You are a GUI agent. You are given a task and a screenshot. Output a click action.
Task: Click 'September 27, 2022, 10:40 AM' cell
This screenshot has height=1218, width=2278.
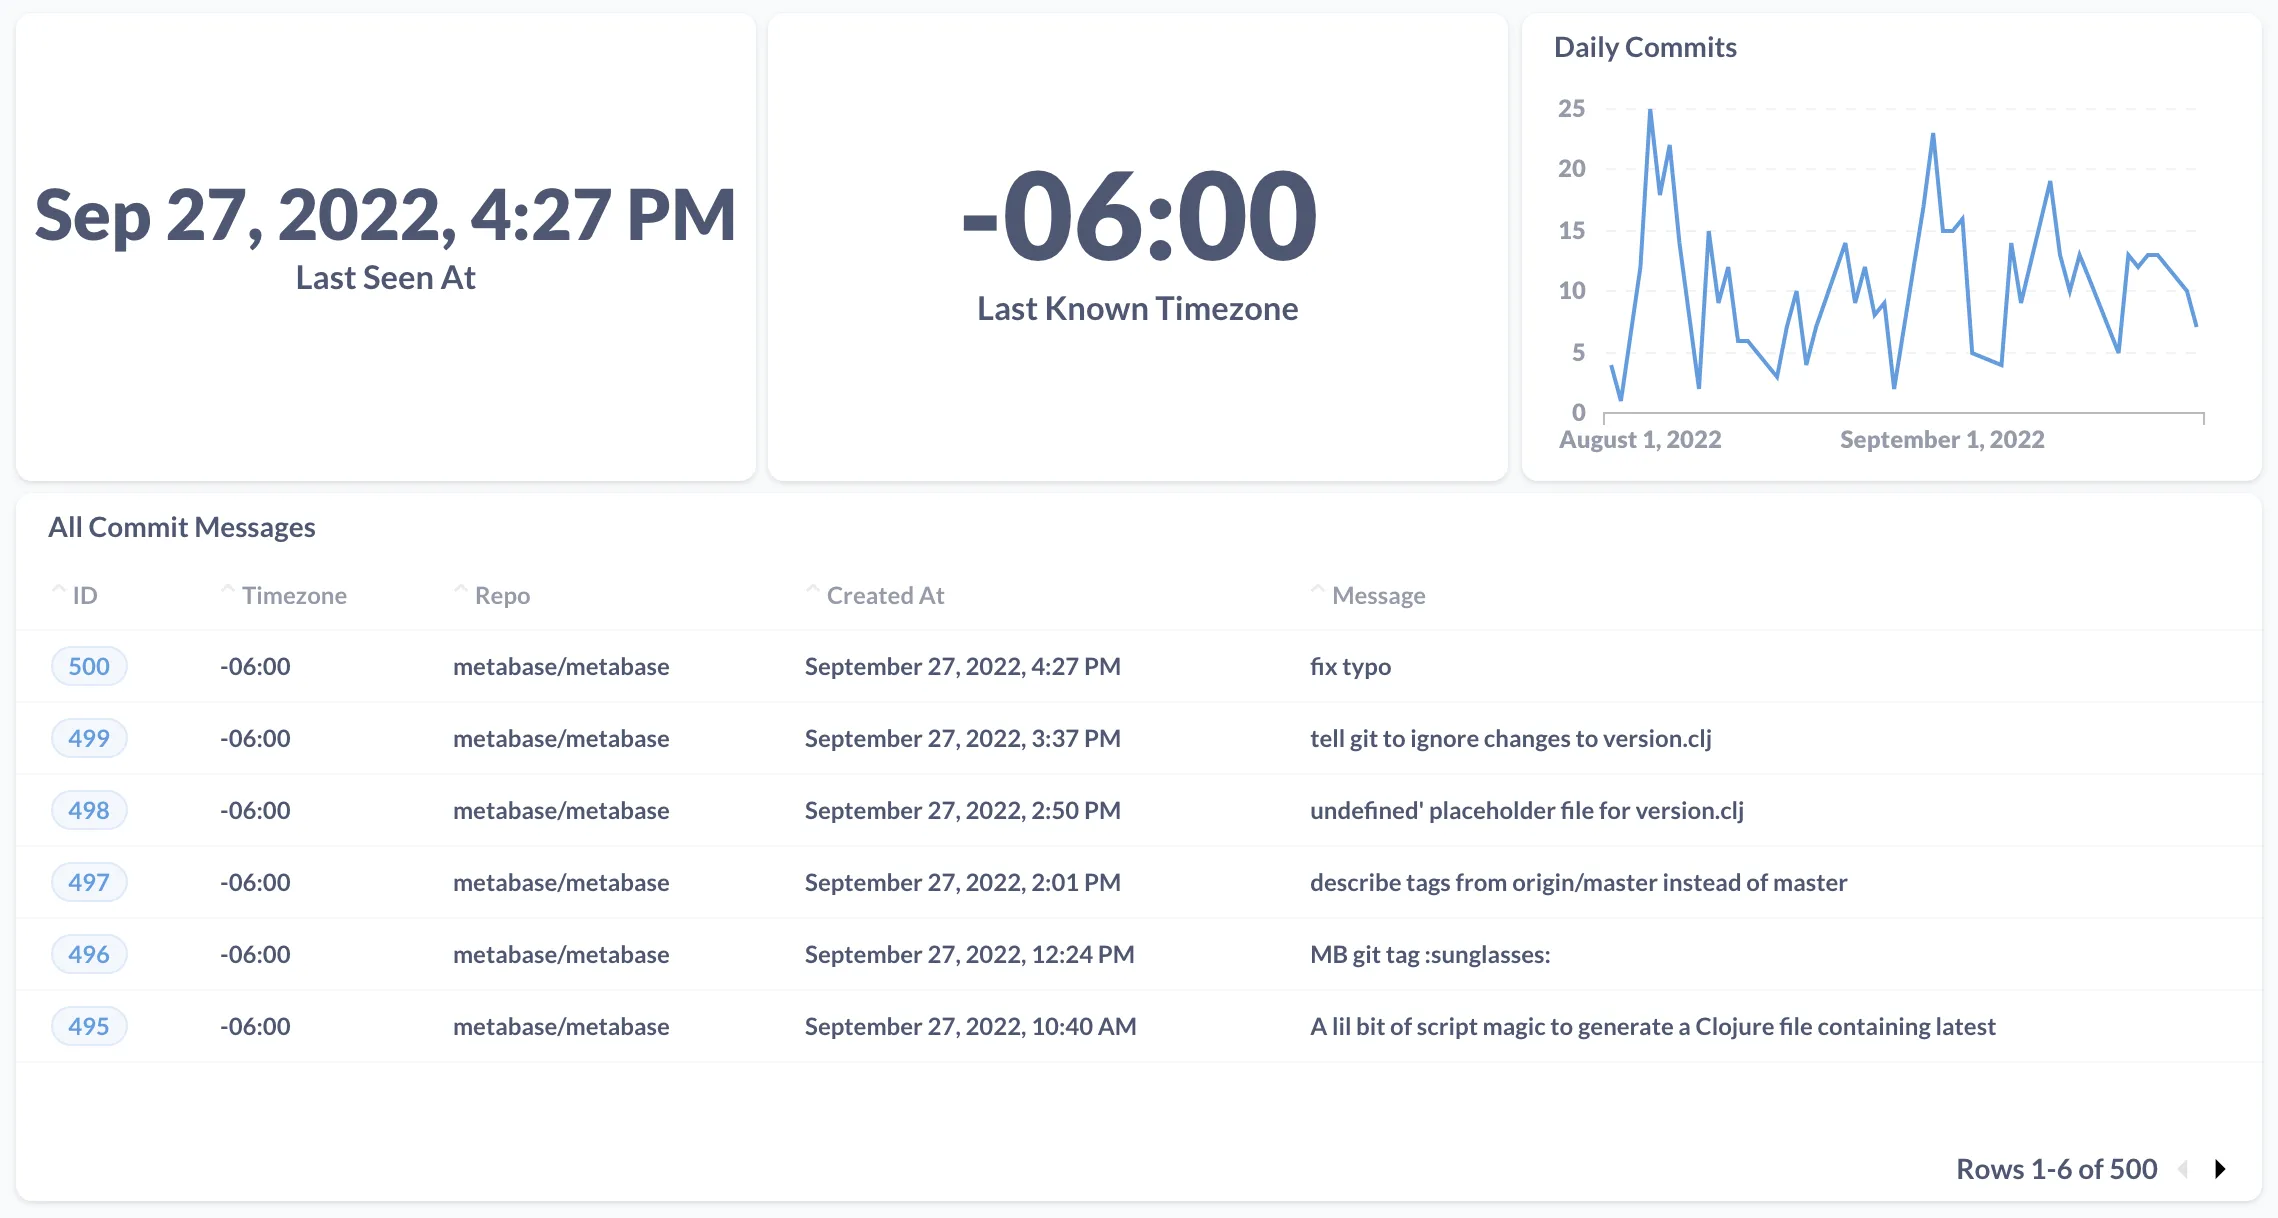tap(970, 1026)
